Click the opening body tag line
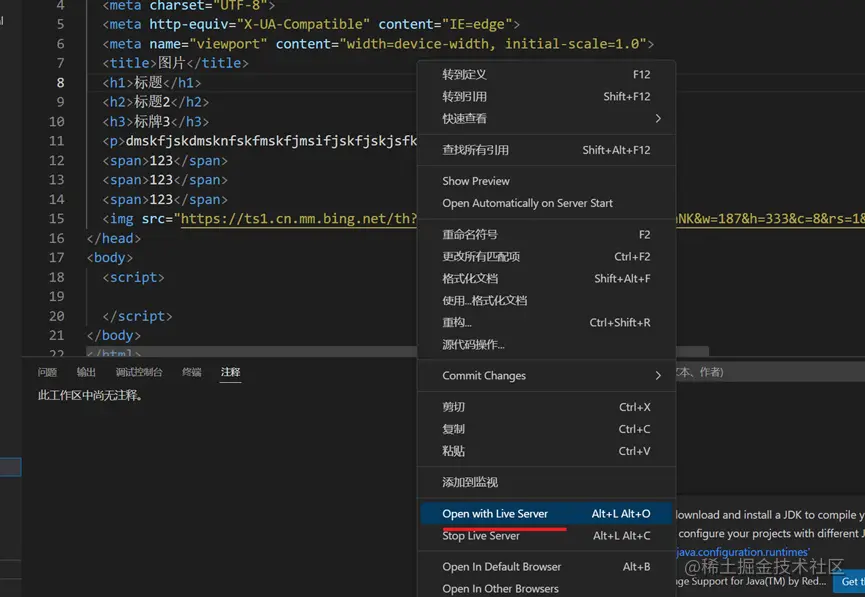This screenshot has height=597, width=865. coord(110,258)
